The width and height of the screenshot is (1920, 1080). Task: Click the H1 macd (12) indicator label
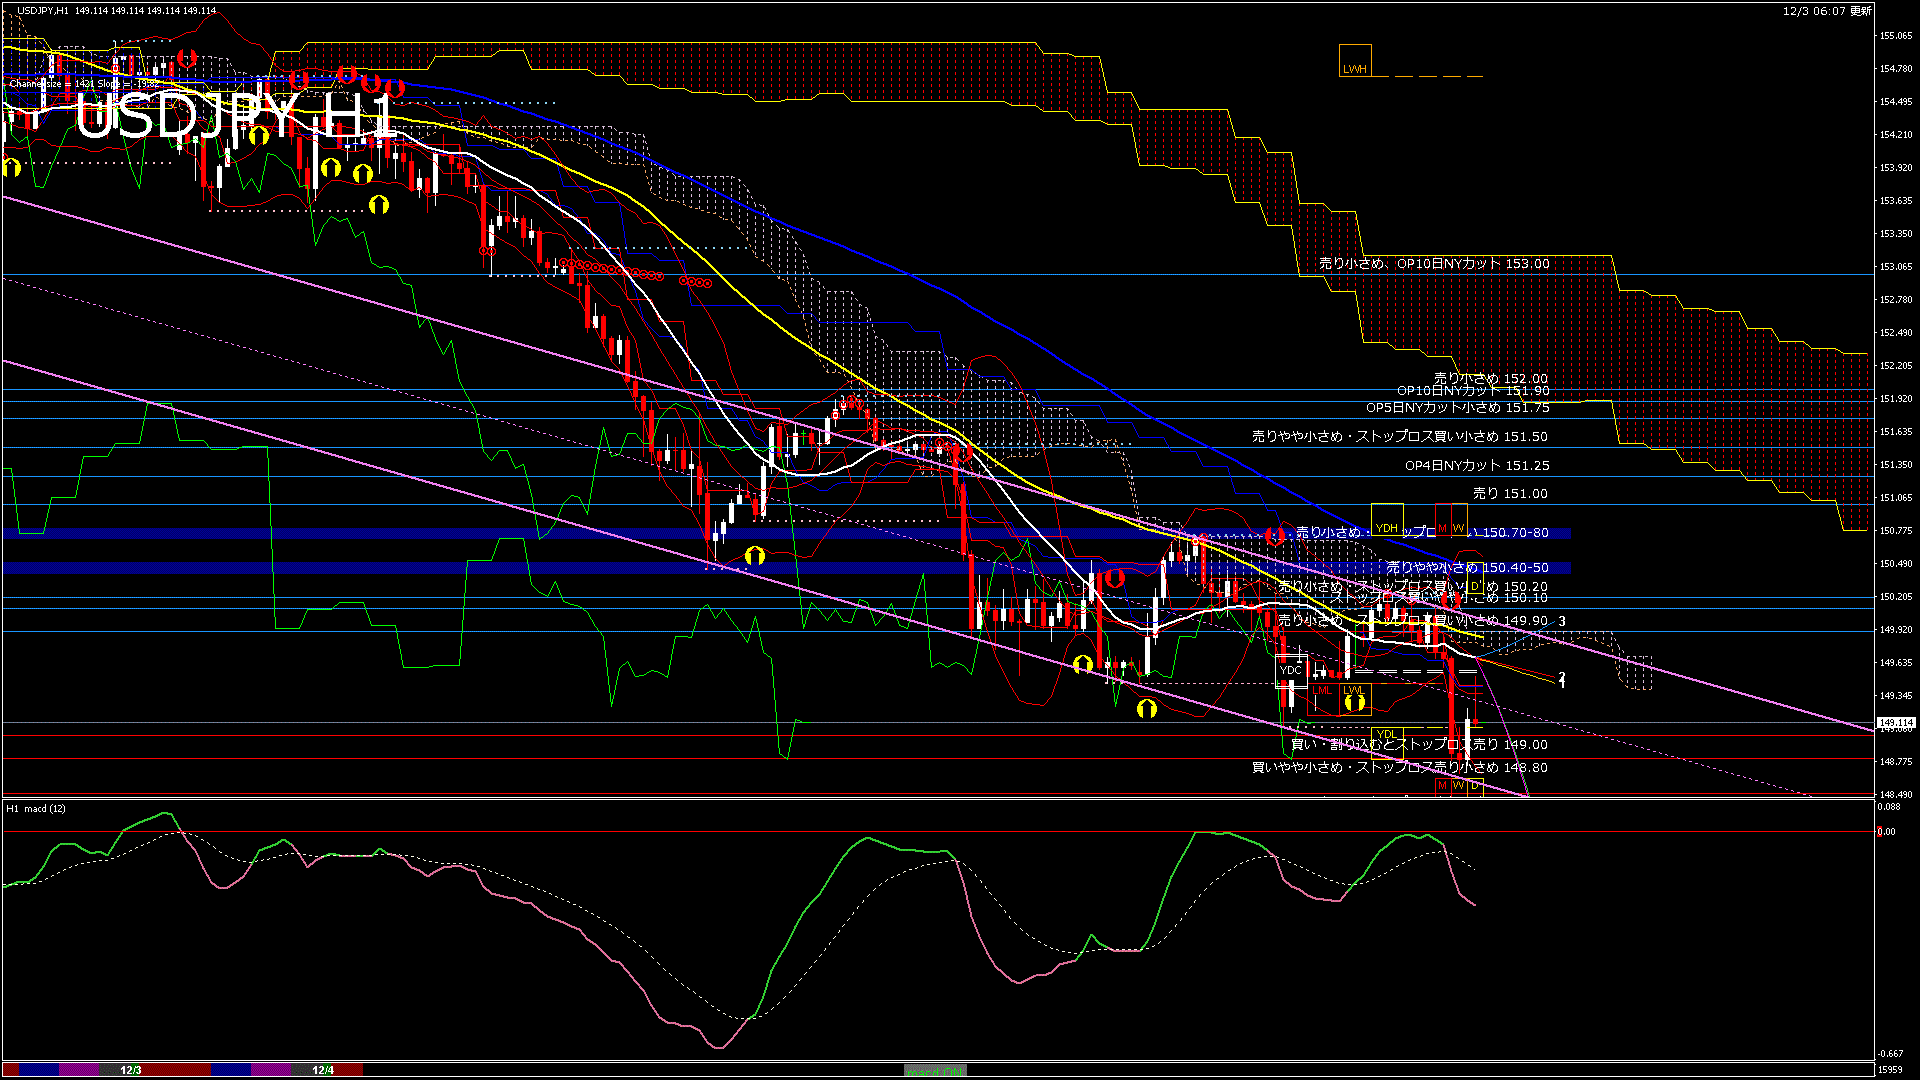point(36,808)
